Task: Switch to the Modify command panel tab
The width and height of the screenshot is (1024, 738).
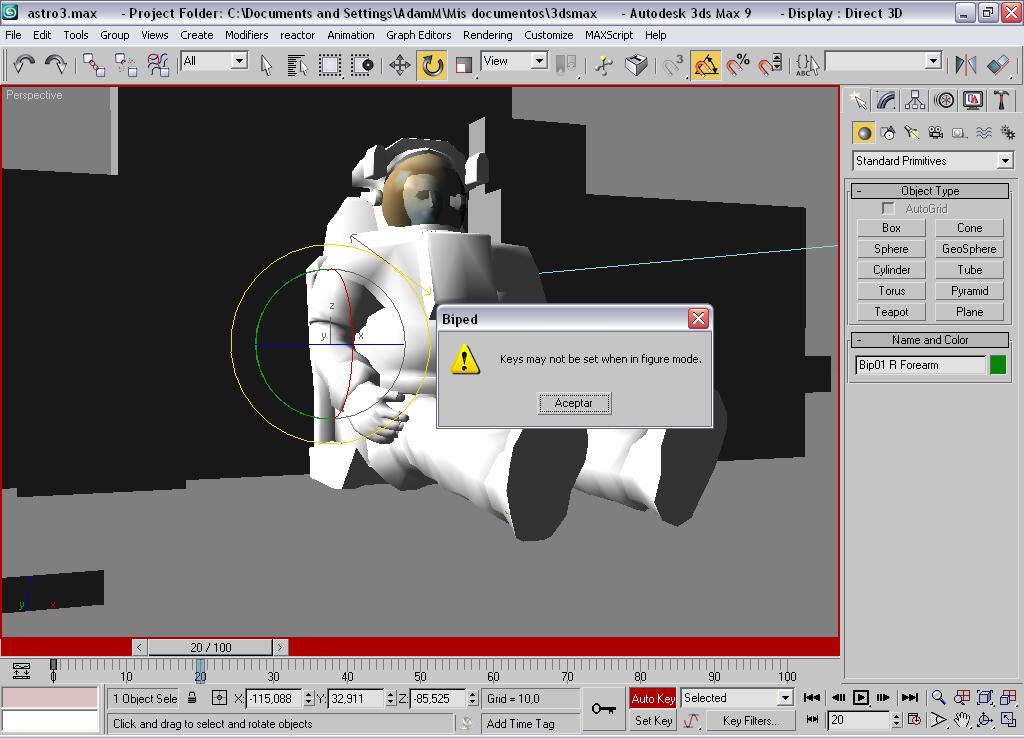Action: (886, 100)
